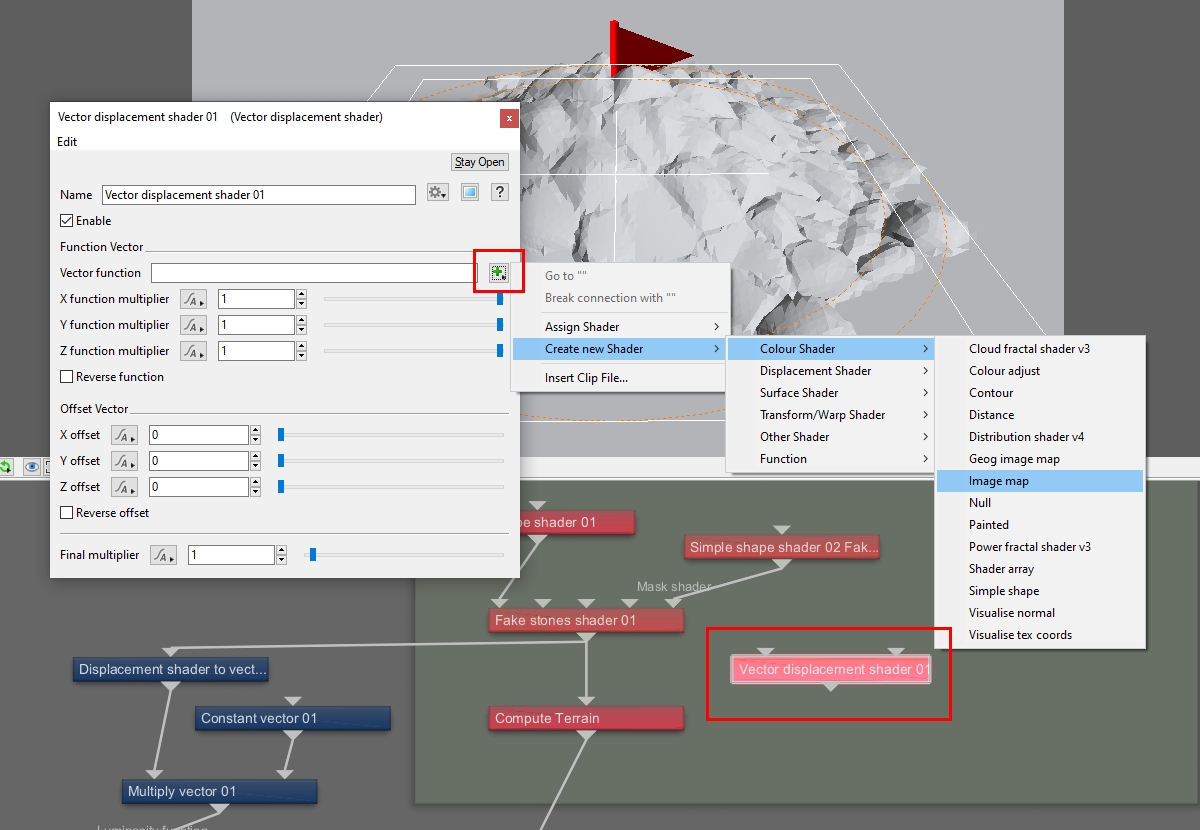
Task: Select Colour adjust shader option
Action: [x=1040, y=371]
